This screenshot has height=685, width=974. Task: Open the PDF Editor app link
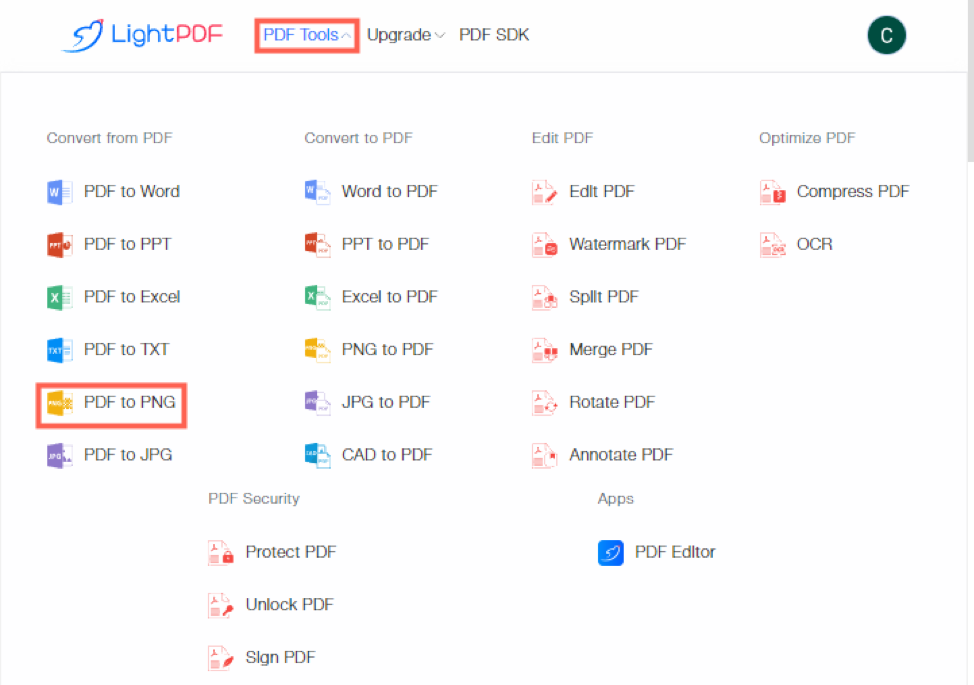(x=675, y=553)
